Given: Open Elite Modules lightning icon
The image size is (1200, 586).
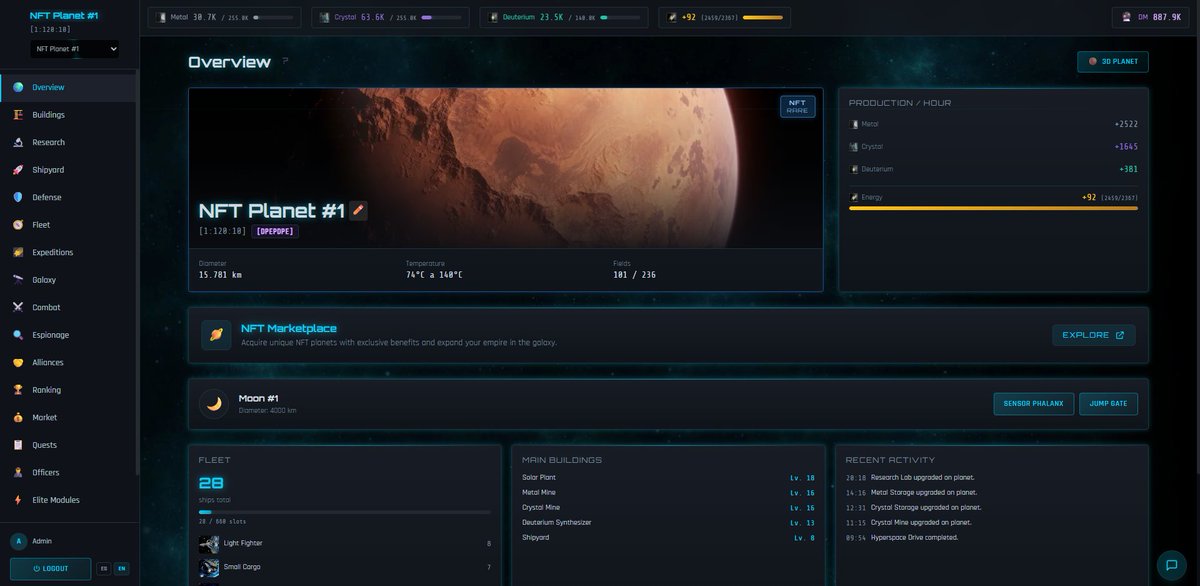Looking at the screenshot, I should [x=17, y=499].
